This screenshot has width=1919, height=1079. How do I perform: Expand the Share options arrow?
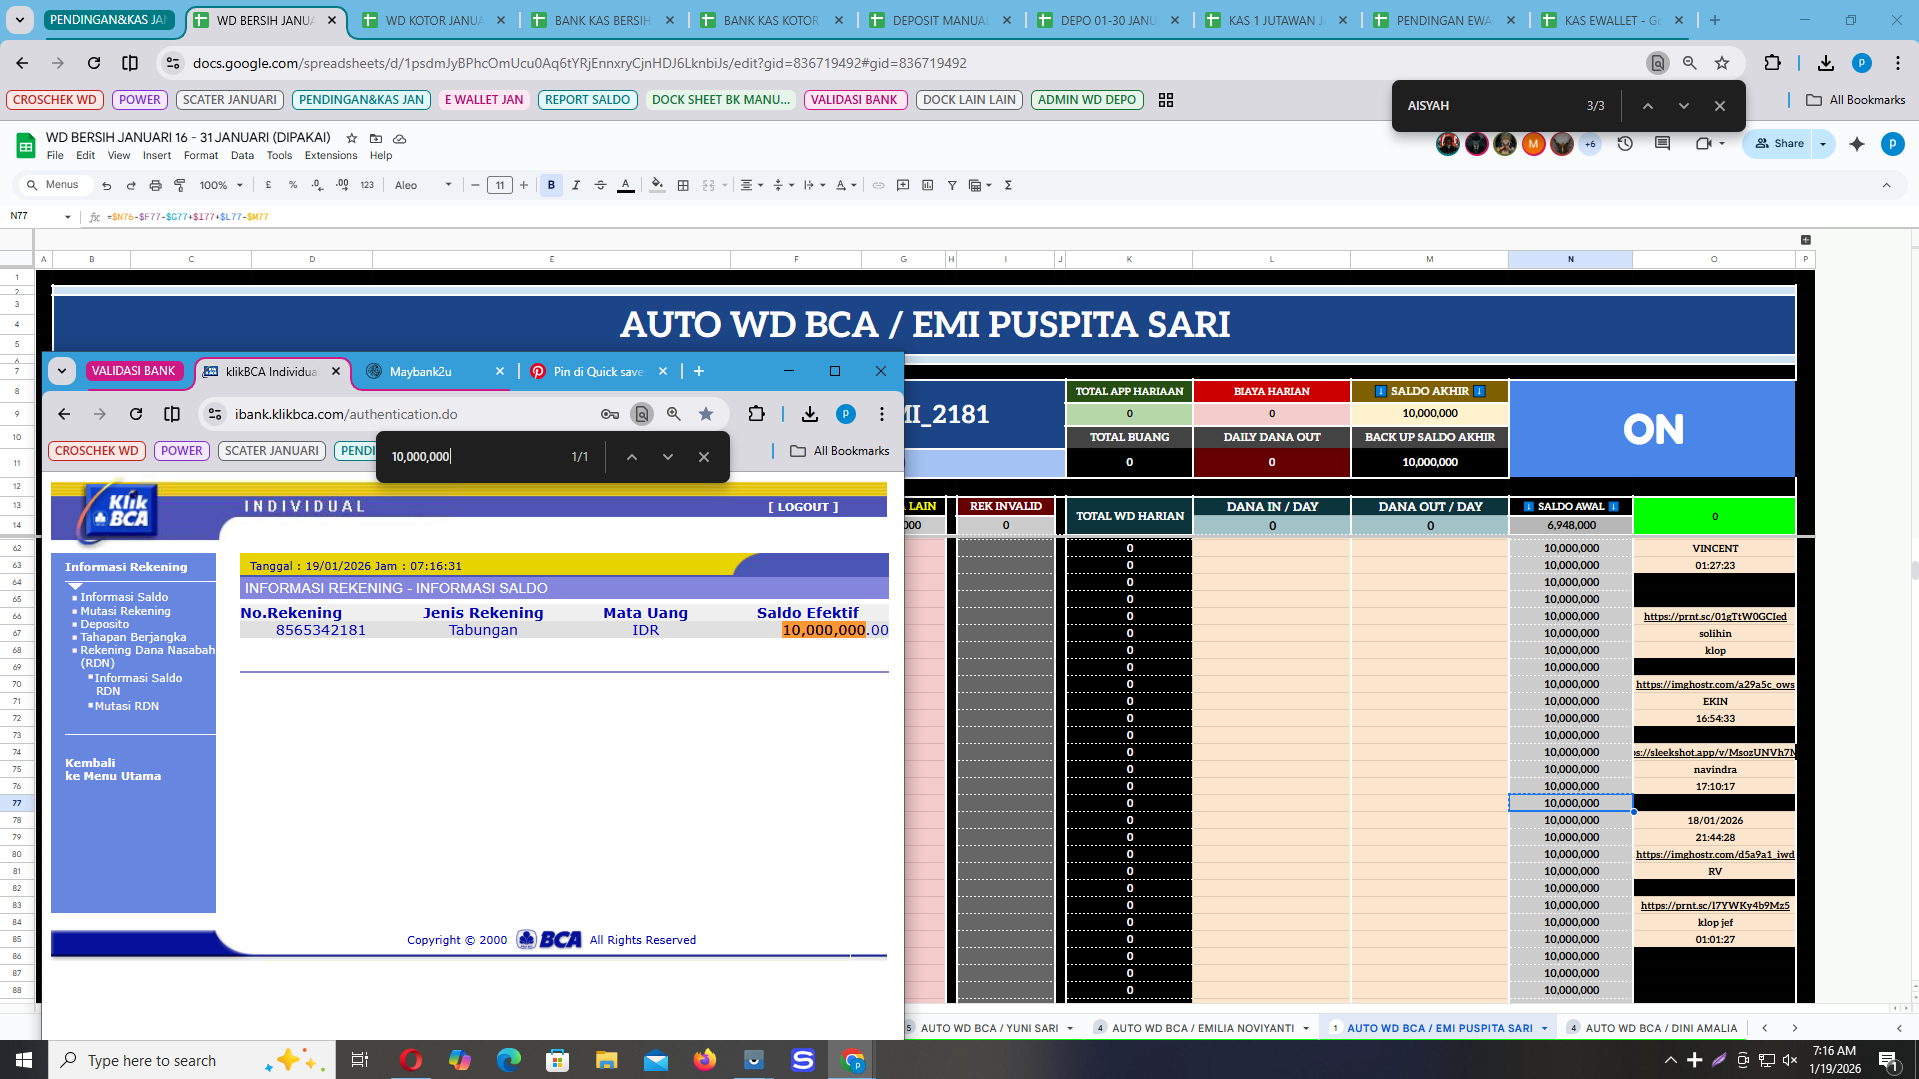pyautogui.click(x=1823, y=144)
